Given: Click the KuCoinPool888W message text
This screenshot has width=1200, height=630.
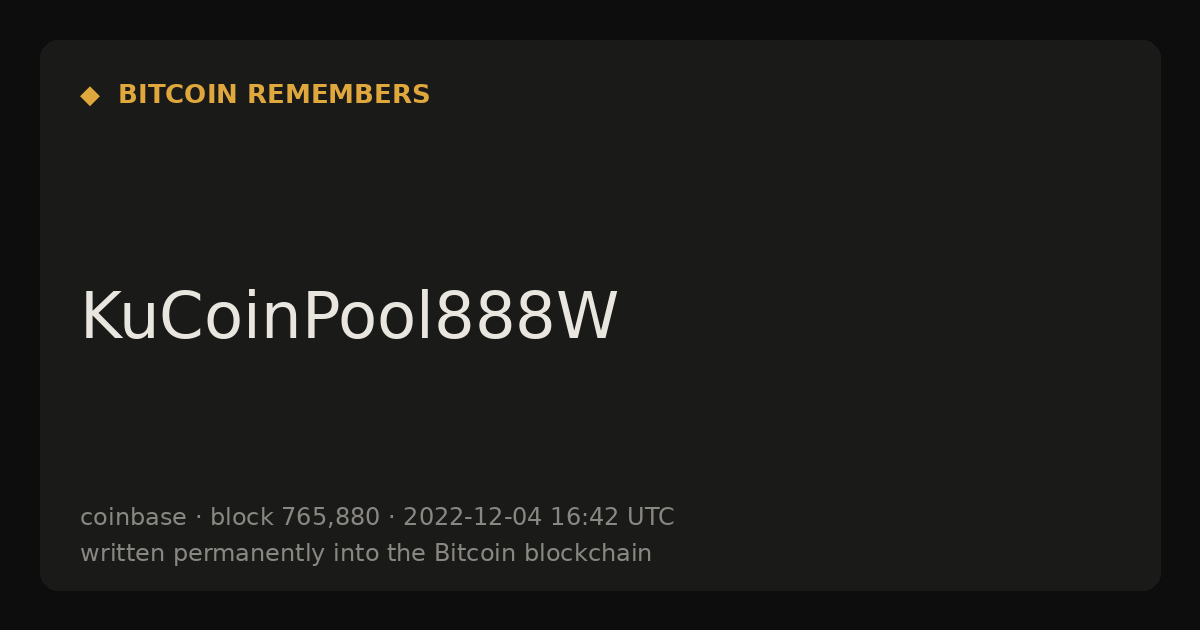Looking at the screenshot, I should click(349, 317).
